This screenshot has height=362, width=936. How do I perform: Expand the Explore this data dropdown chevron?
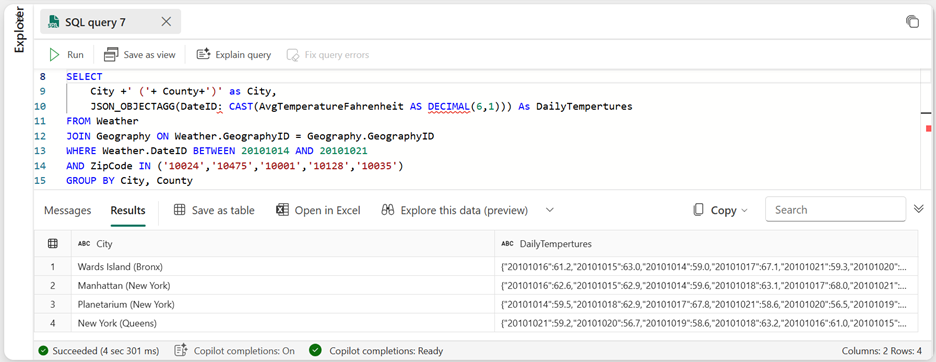tap(550, 210)
